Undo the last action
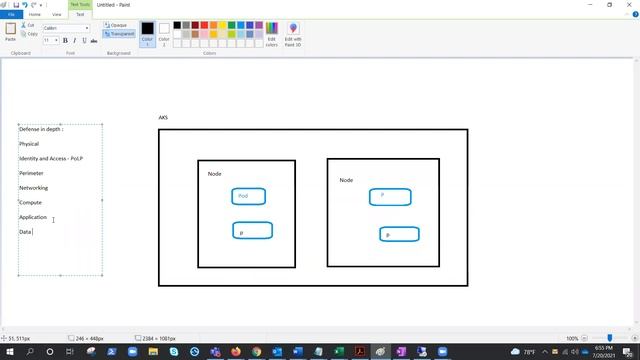The width and height of the screenshot is (640, 360). (x=25, y=5)
